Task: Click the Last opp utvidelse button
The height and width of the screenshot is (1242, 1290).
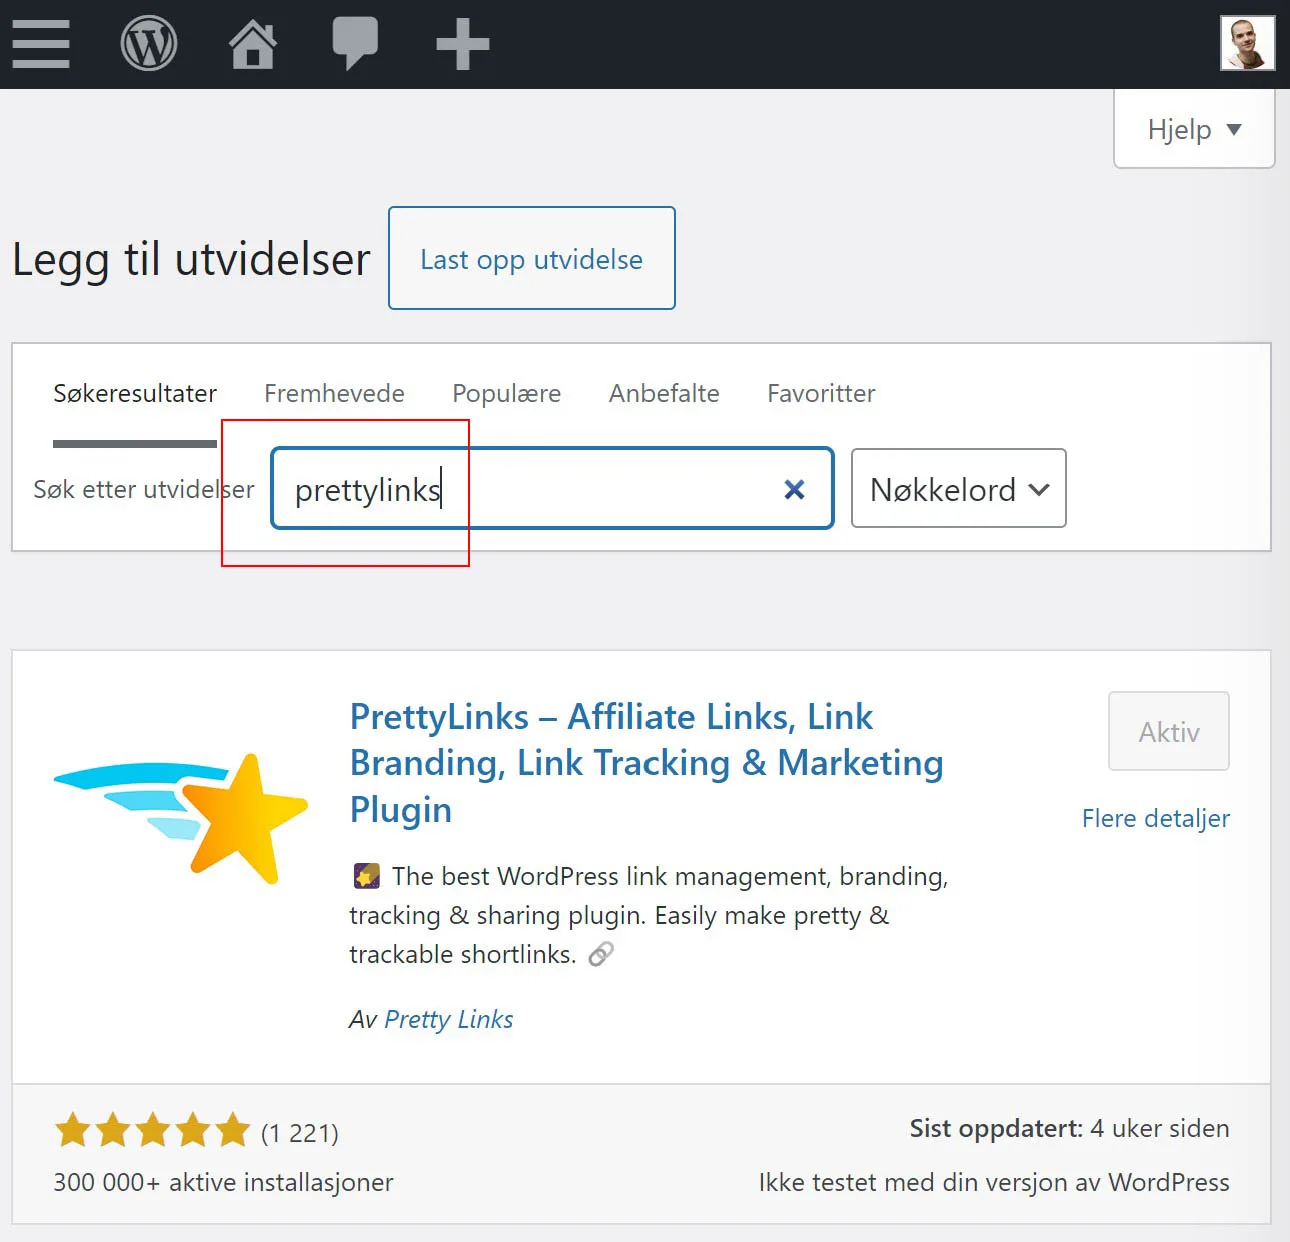Action: [532, 258]
